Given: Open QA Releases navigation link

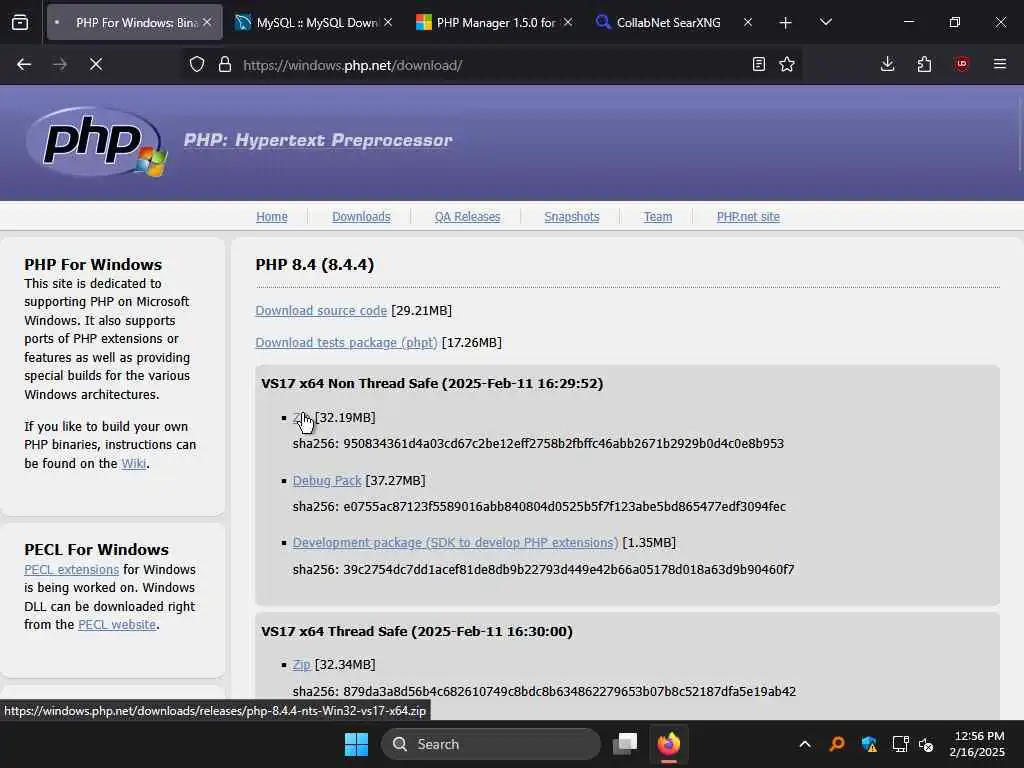Looking at the screenshot, I should click(x=468, y=217).
